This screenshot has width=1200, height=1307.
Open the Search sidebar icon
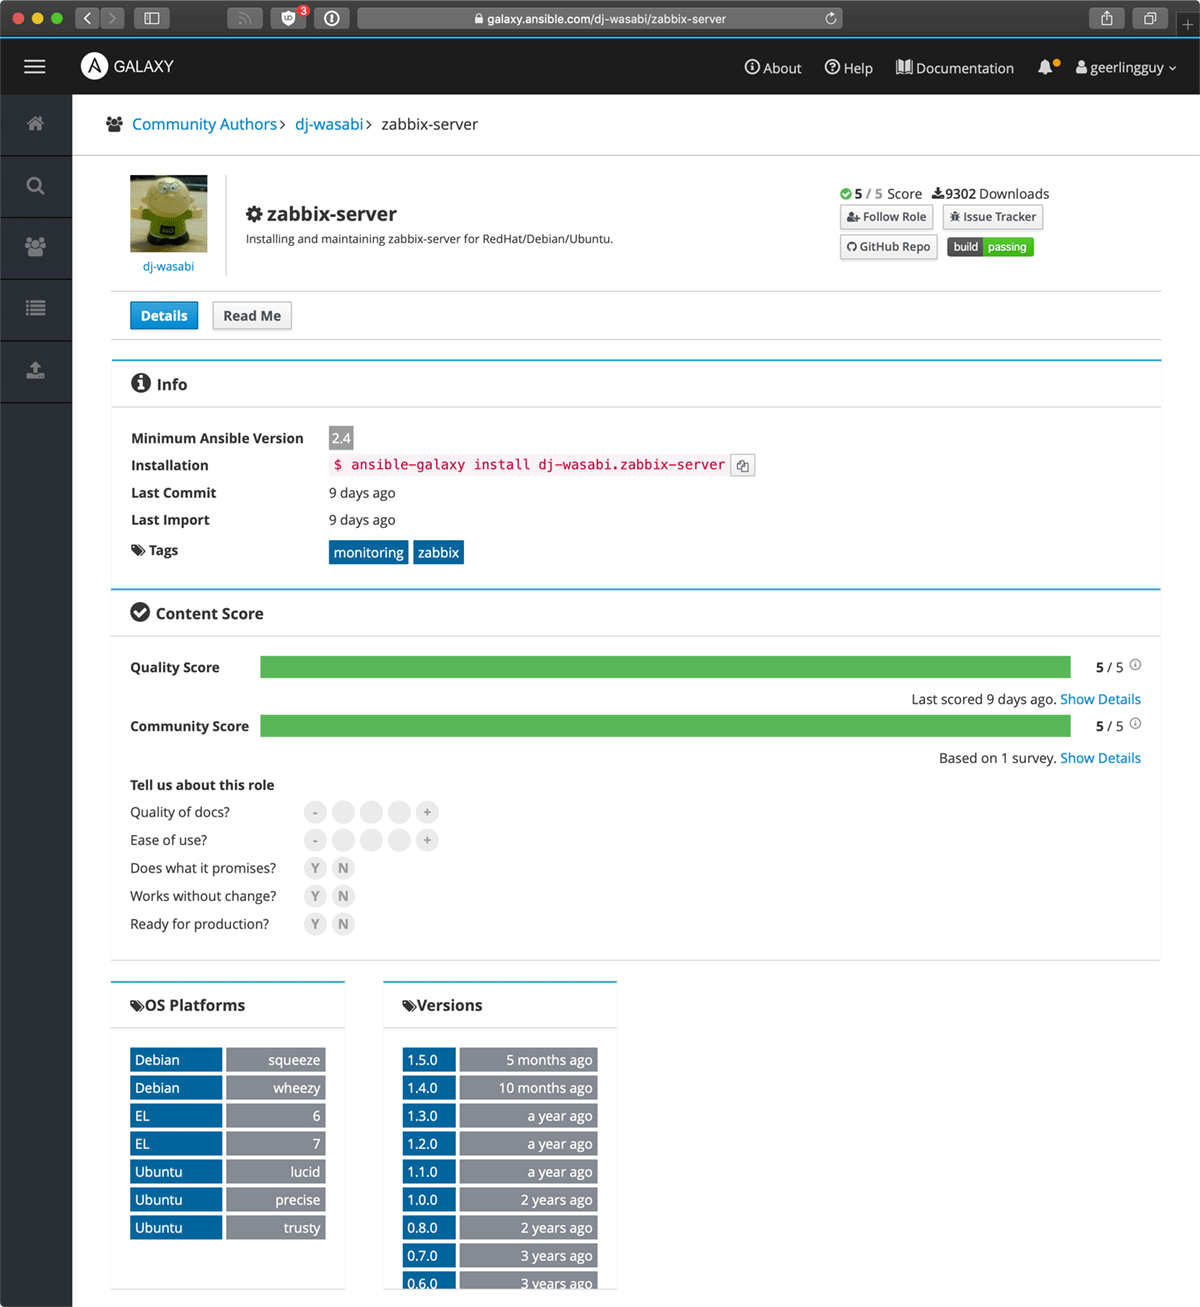[x=35, y=186]
